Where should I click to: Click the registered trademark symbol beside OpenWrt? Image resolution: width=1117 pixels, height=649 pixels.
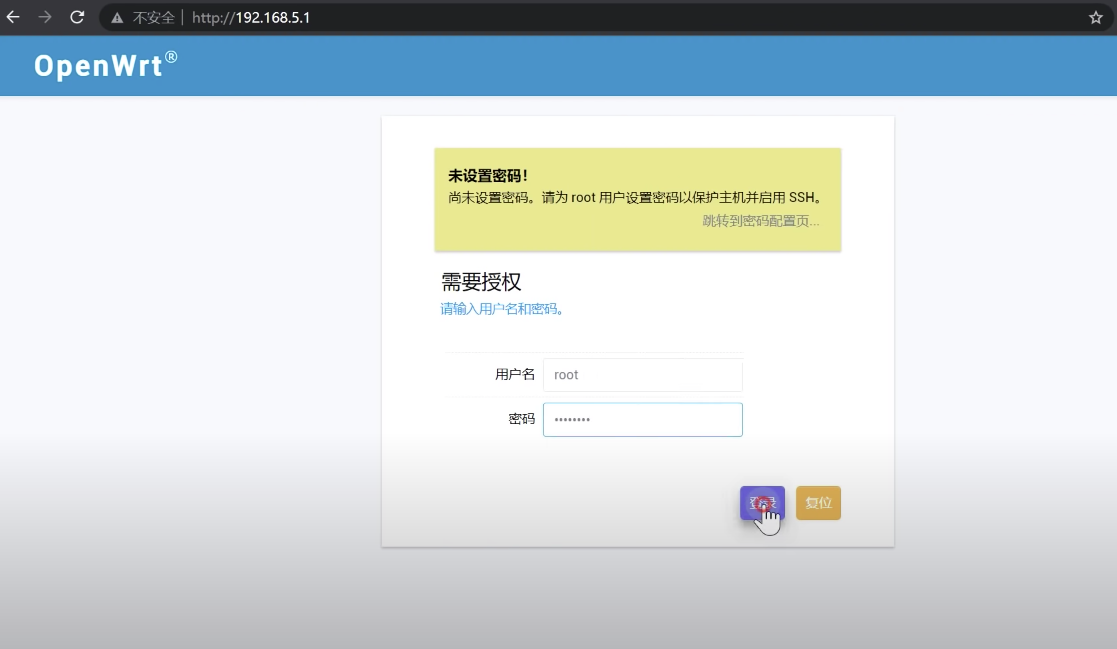(171, 58)
